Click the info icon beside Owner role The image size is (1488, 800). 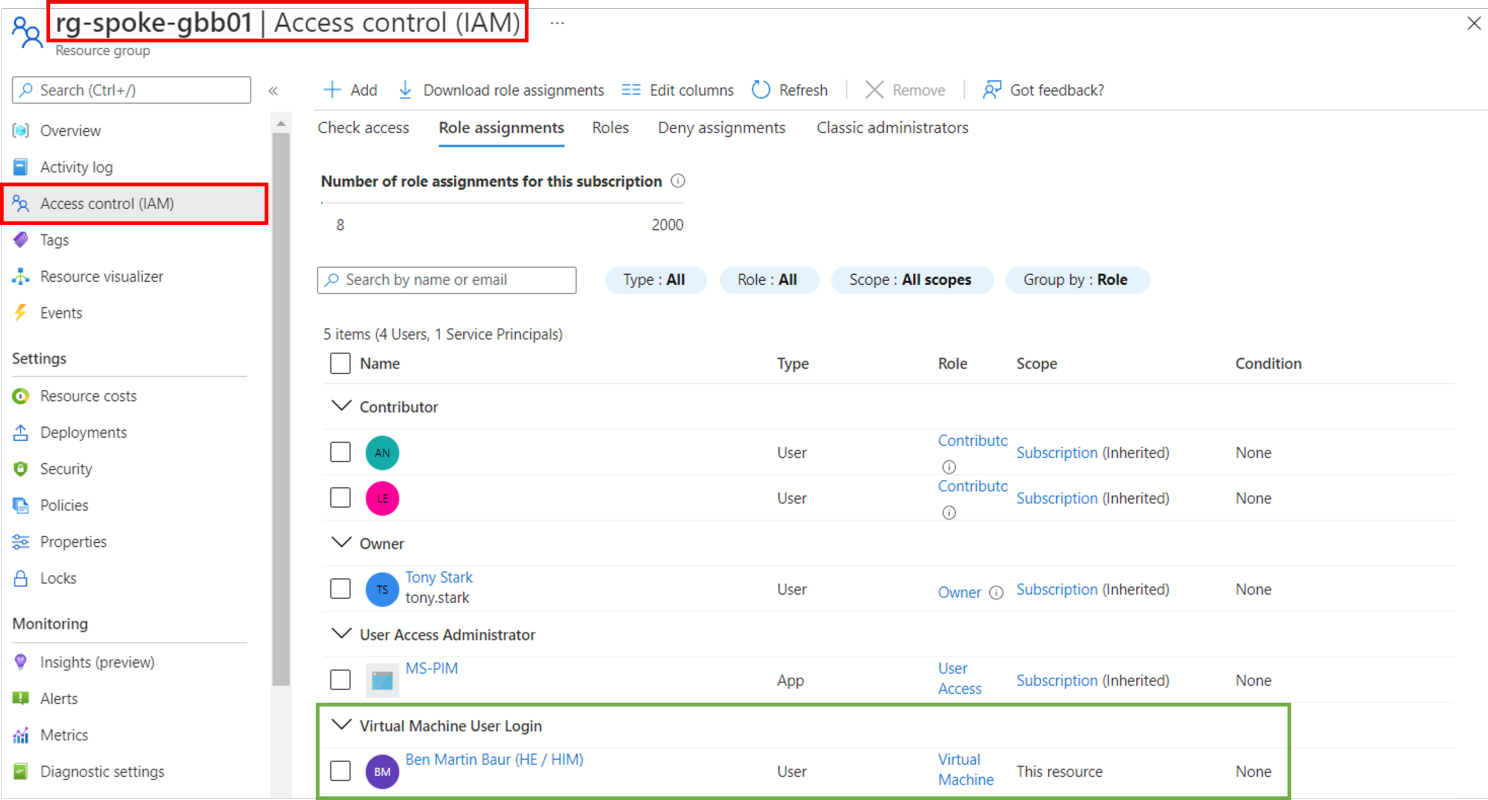996,593
